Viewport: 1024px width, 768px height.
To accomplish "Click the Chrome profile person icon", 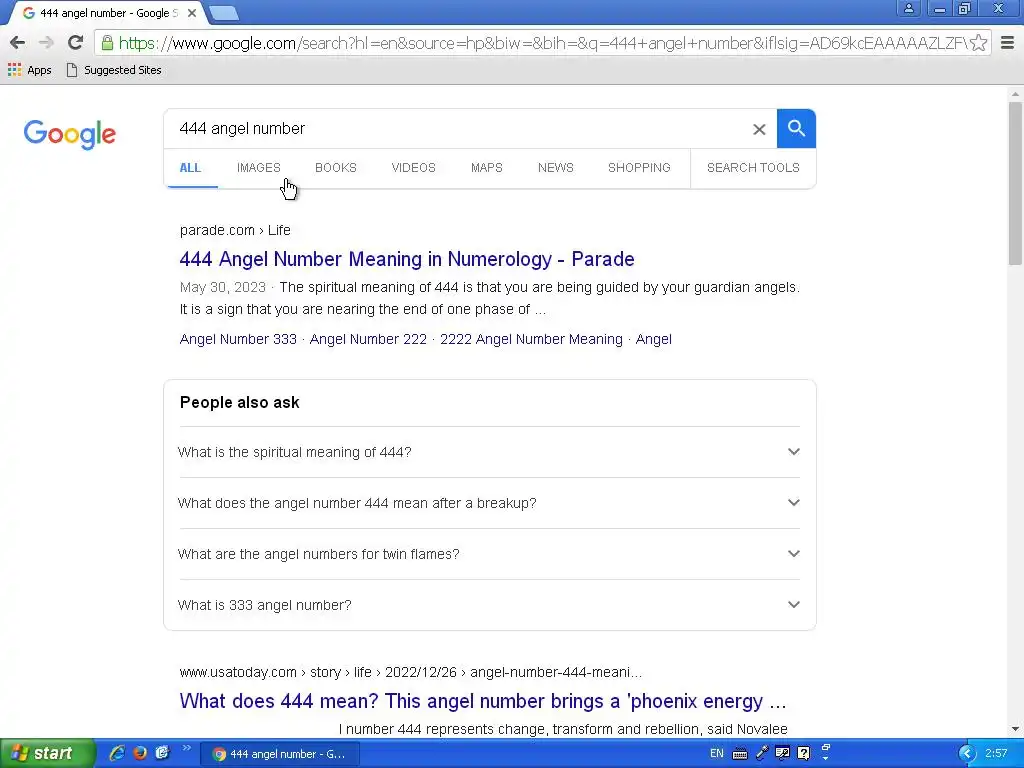I will click(x=908, y=8).
